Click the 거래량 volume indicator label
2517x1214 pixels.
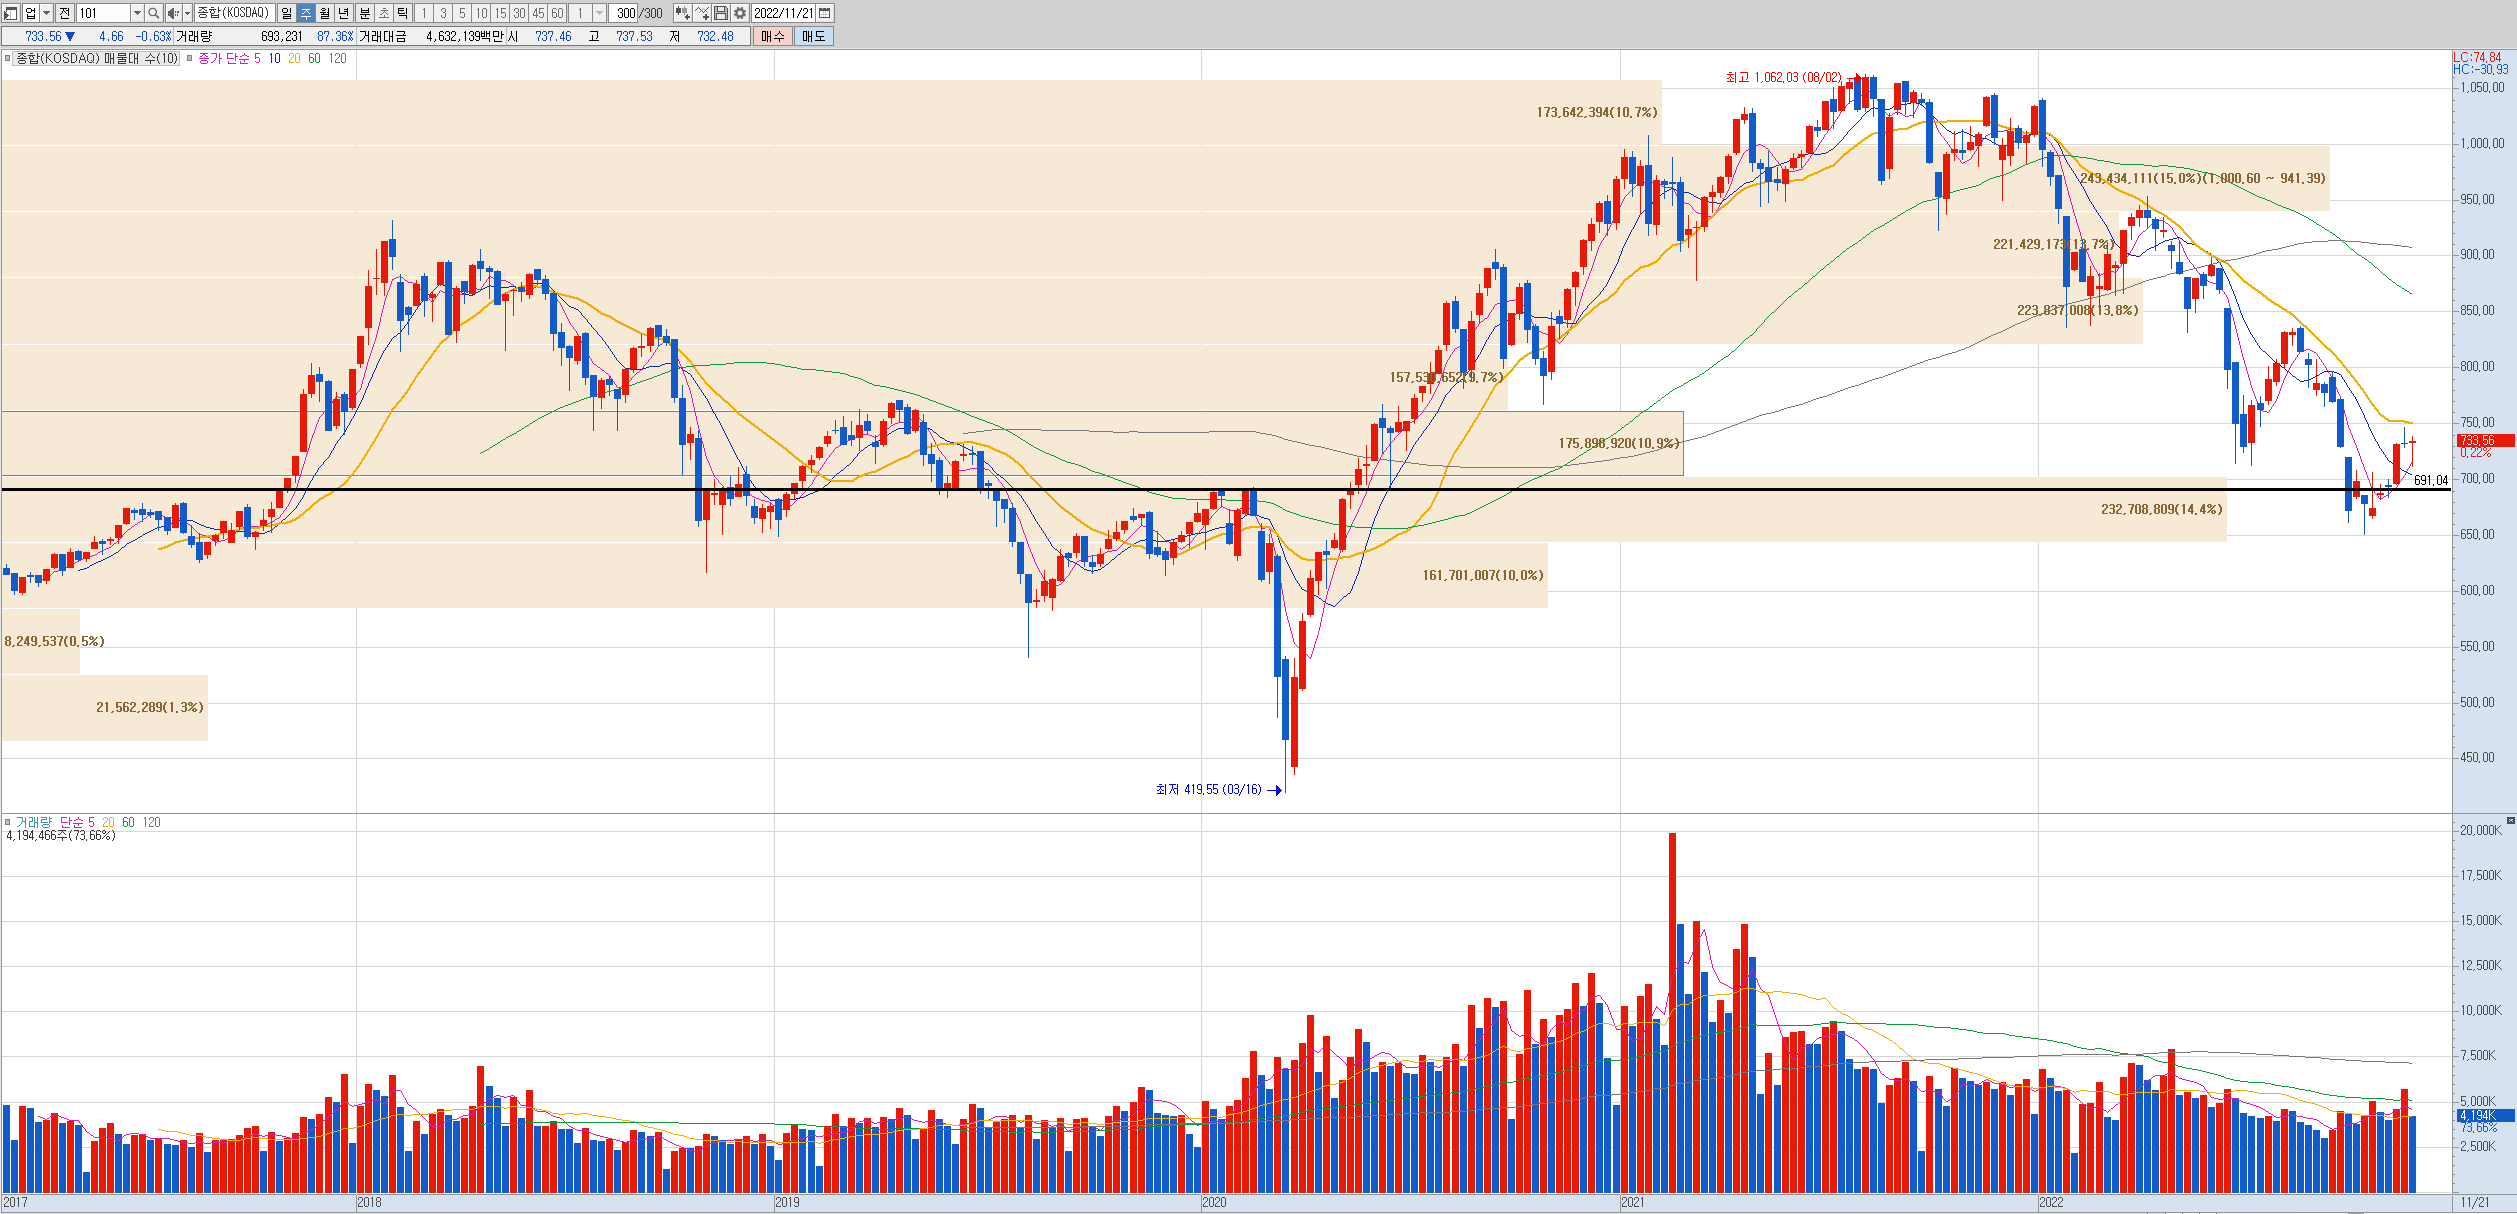33,822
